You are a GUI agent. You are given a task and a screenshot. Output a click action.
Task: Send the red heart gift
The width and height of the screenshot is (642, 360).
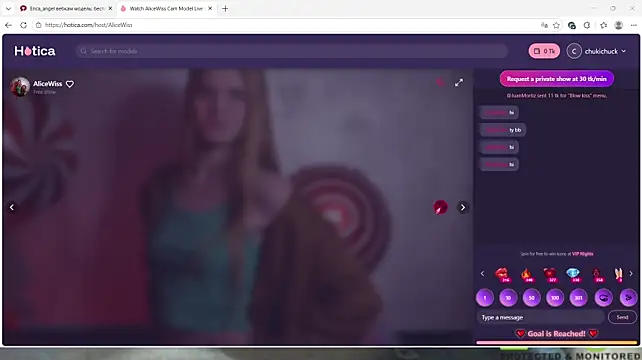click(550, 274)
